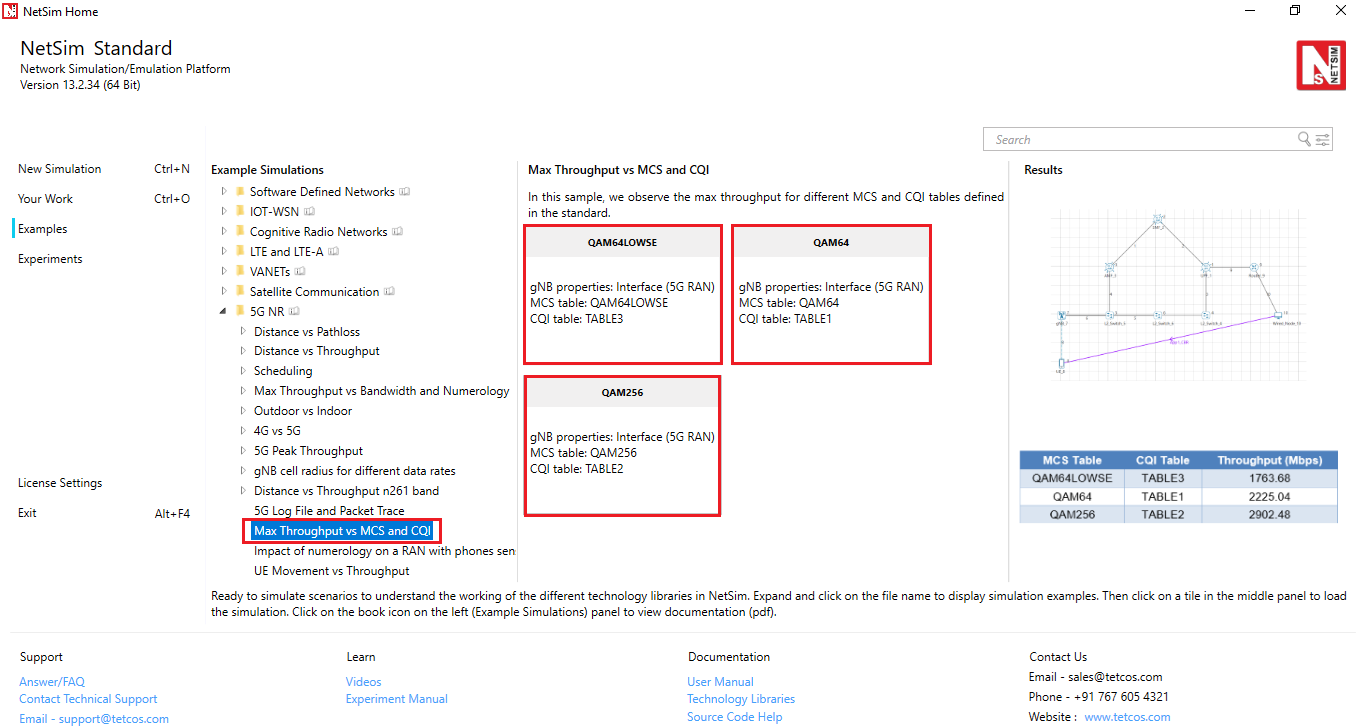Select Examples in the sidebar
This screenshot has height=728, width=1366.
tap(43, 229)
